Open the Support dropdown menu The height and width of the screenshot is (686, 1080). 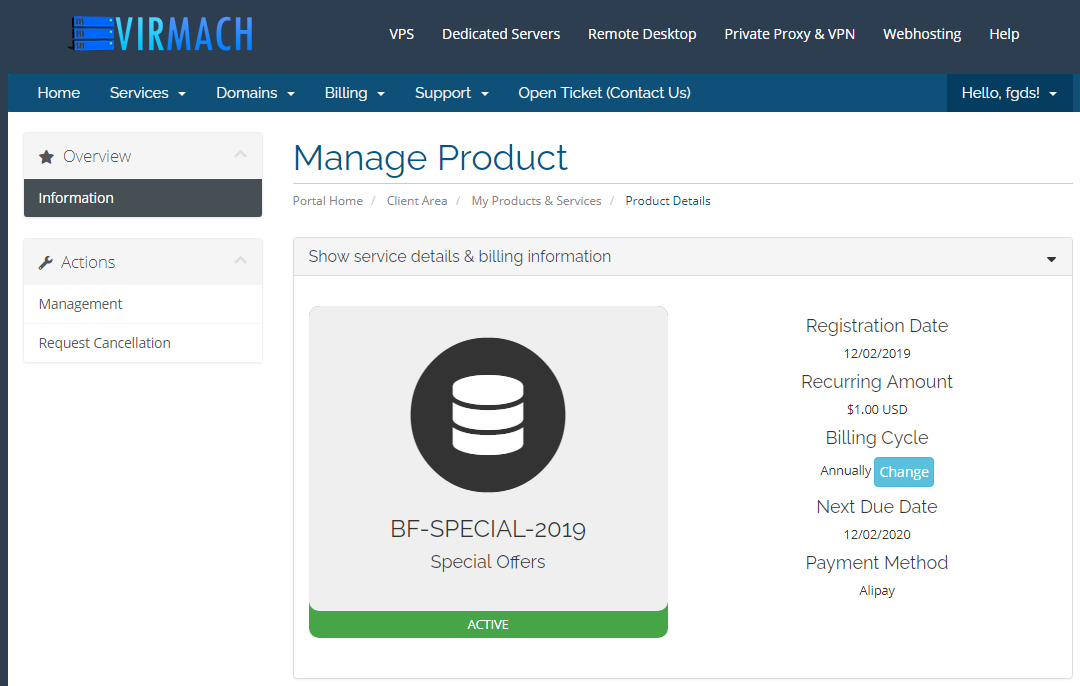coord(452,93)
